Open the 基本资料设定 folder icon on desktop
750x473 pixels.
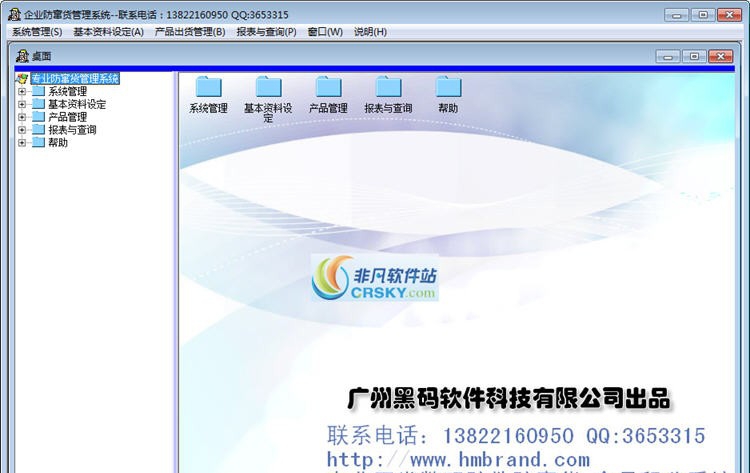click(x=268, y=87)
